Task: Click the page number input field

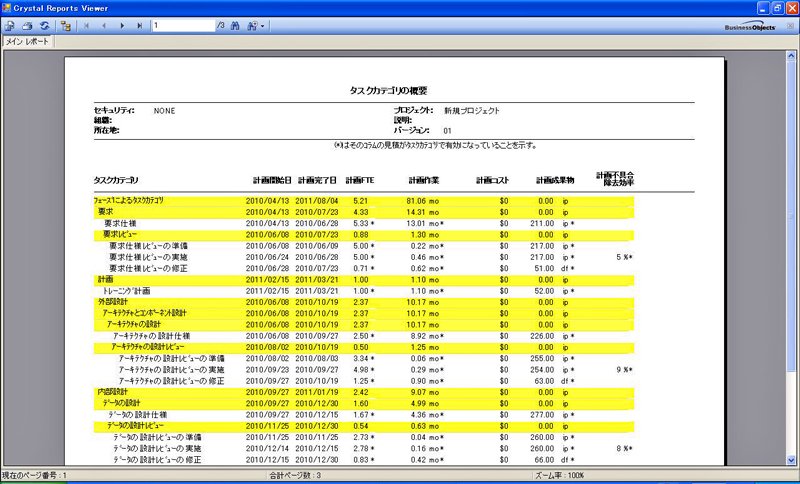Action: click(x=183, y=26)
